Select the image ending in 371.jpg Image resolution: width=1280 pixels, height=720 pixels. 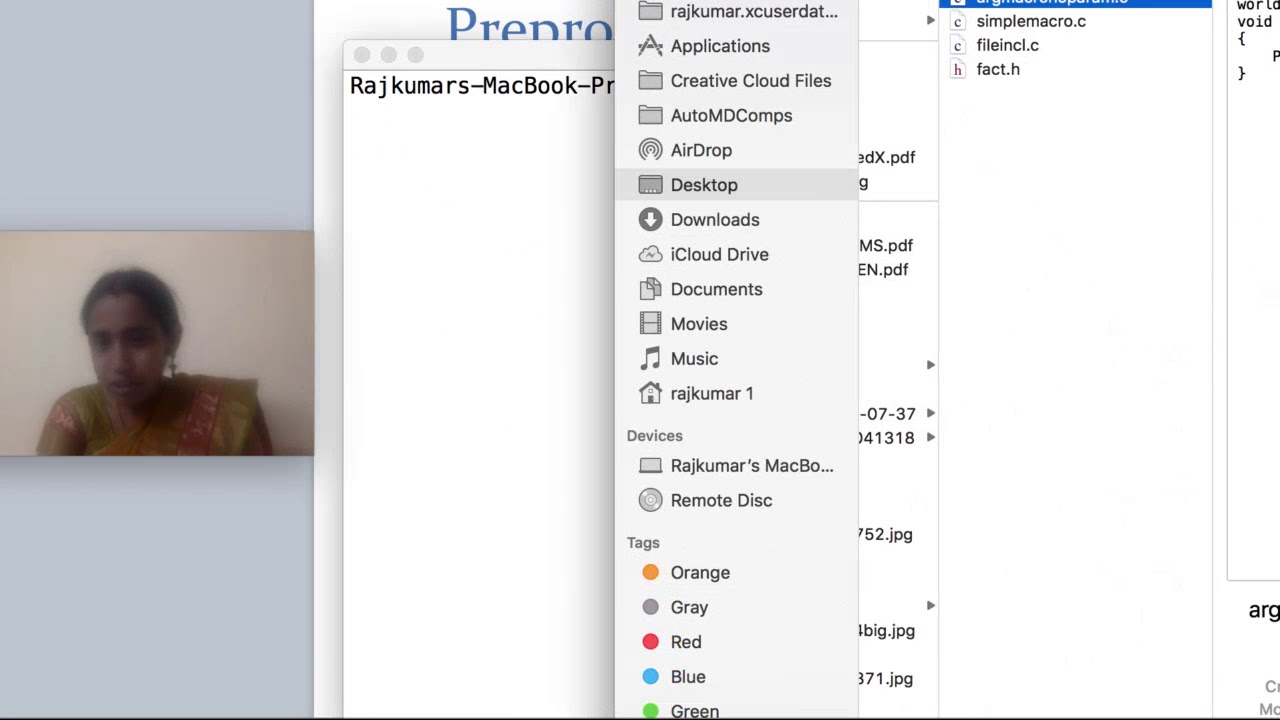pos(885,678)
